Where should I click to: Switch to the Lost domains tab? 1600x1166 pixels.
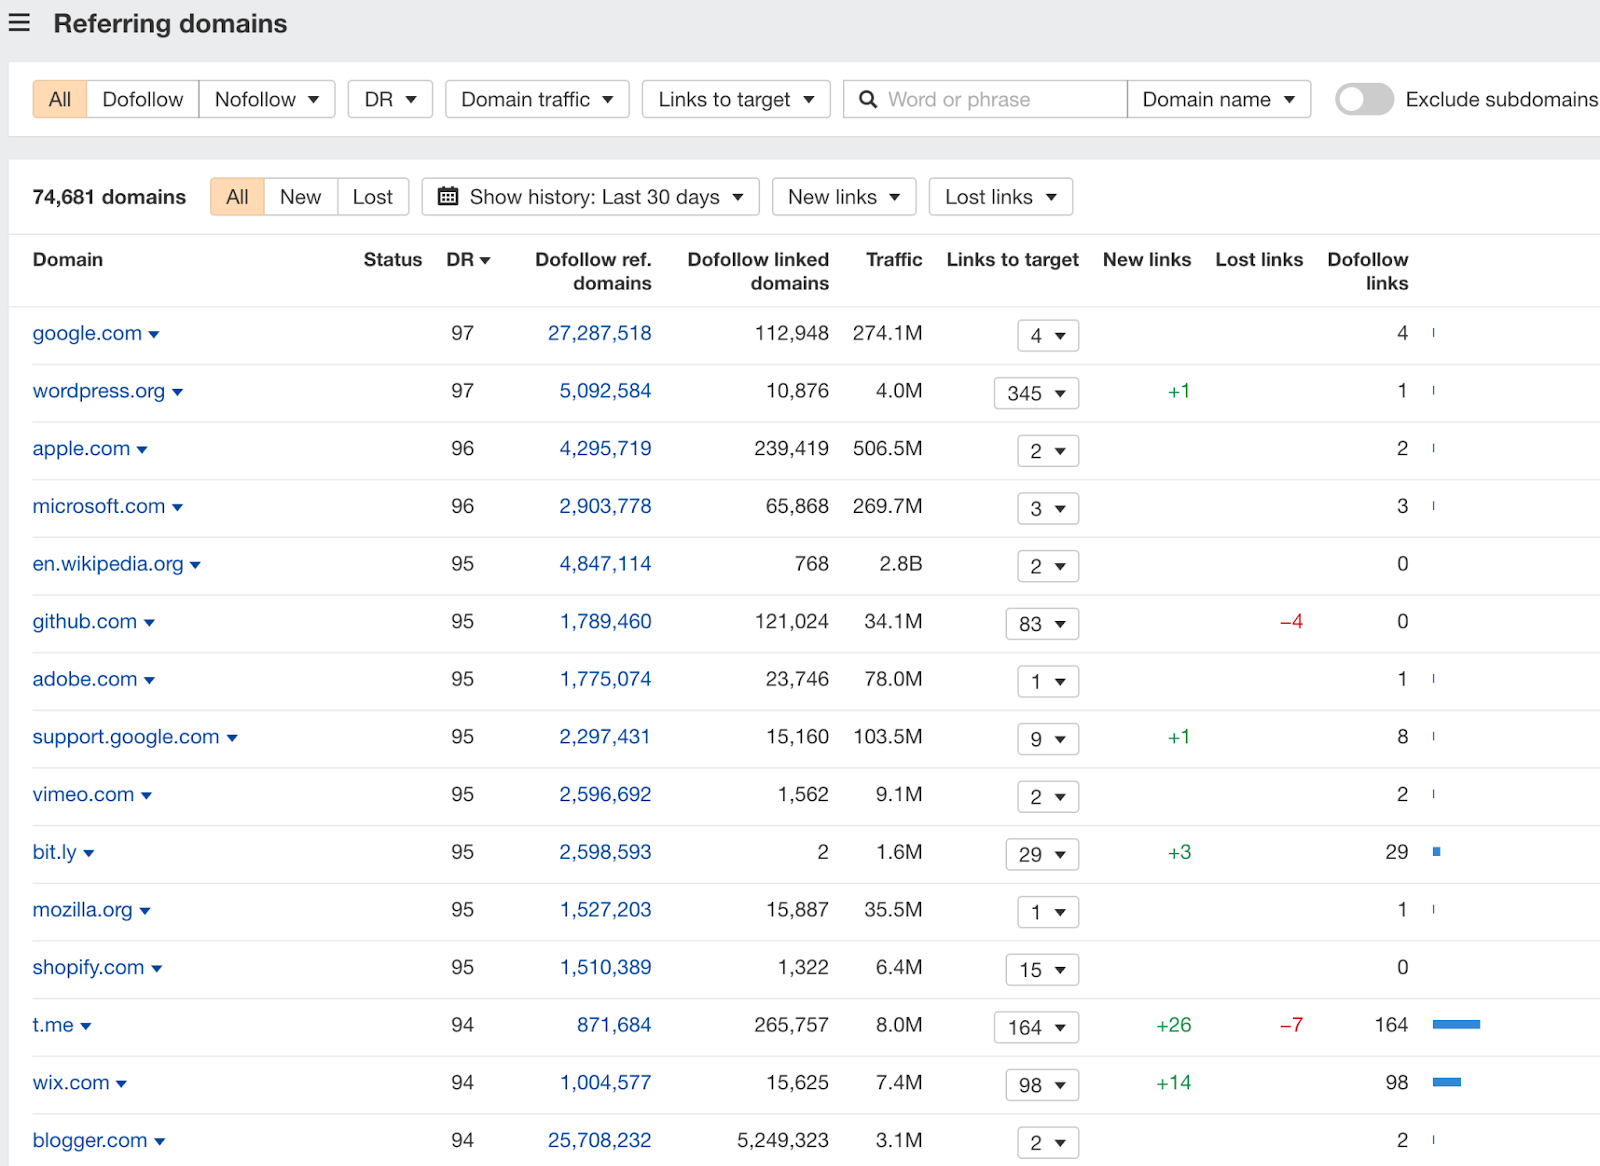point(373,197)
